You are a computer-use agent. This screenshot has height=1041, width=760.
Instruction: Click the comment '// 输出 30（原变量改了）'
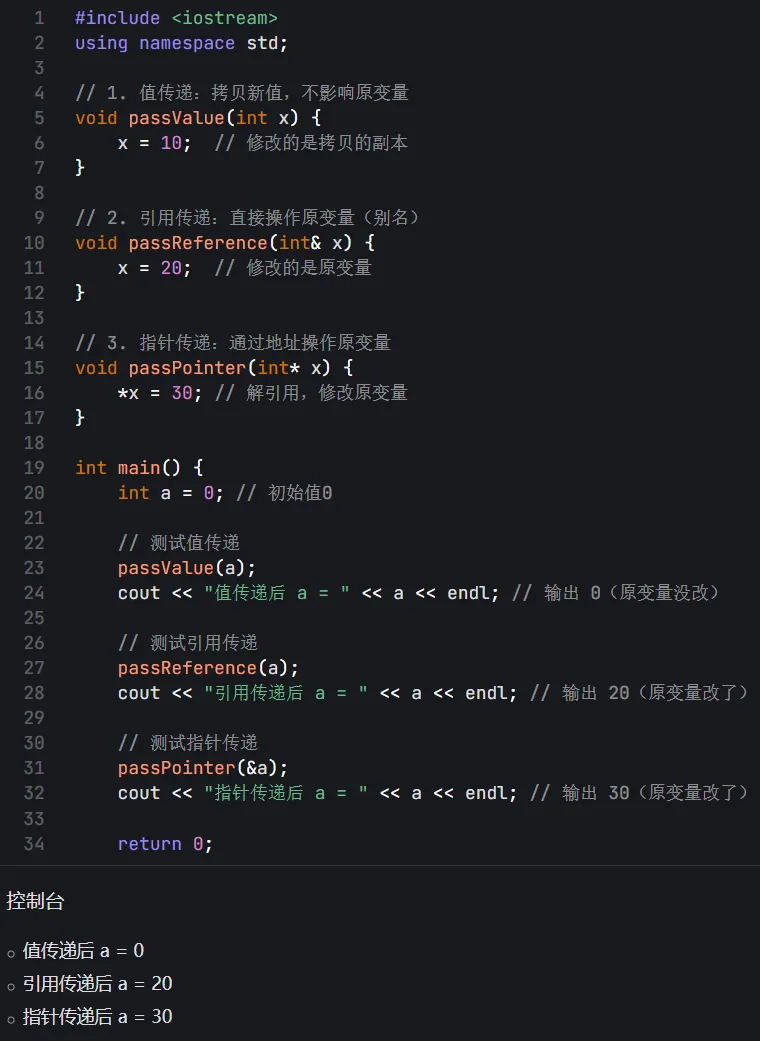(641, 793)
